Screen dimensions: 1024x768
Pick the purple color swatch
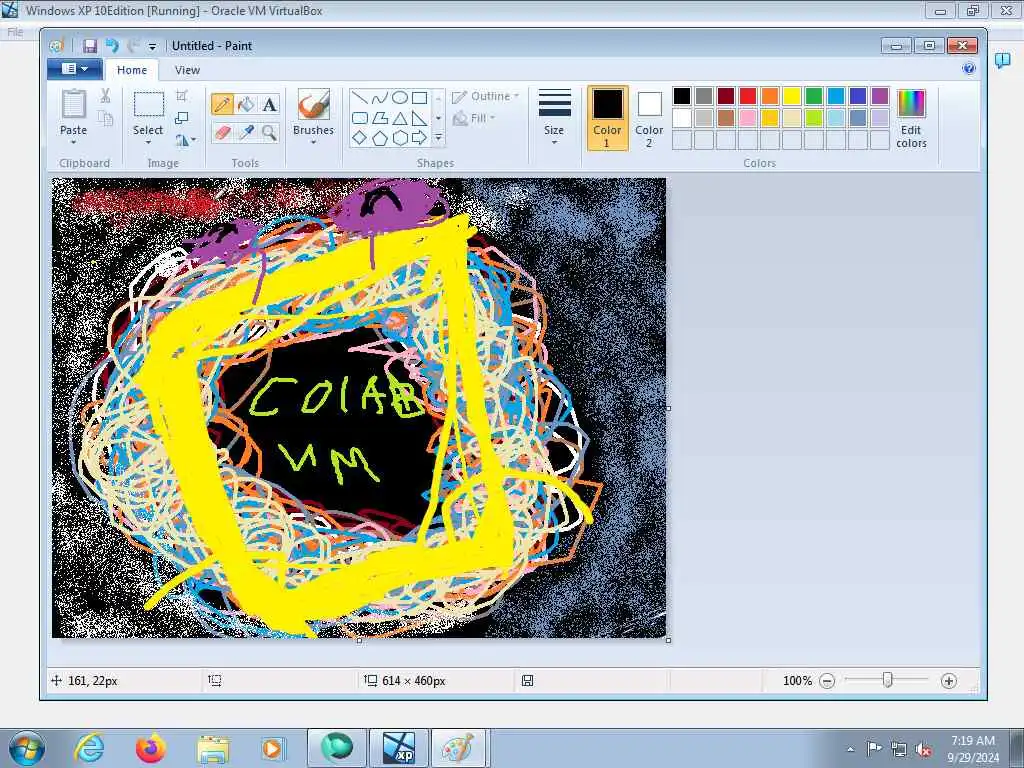880,96
